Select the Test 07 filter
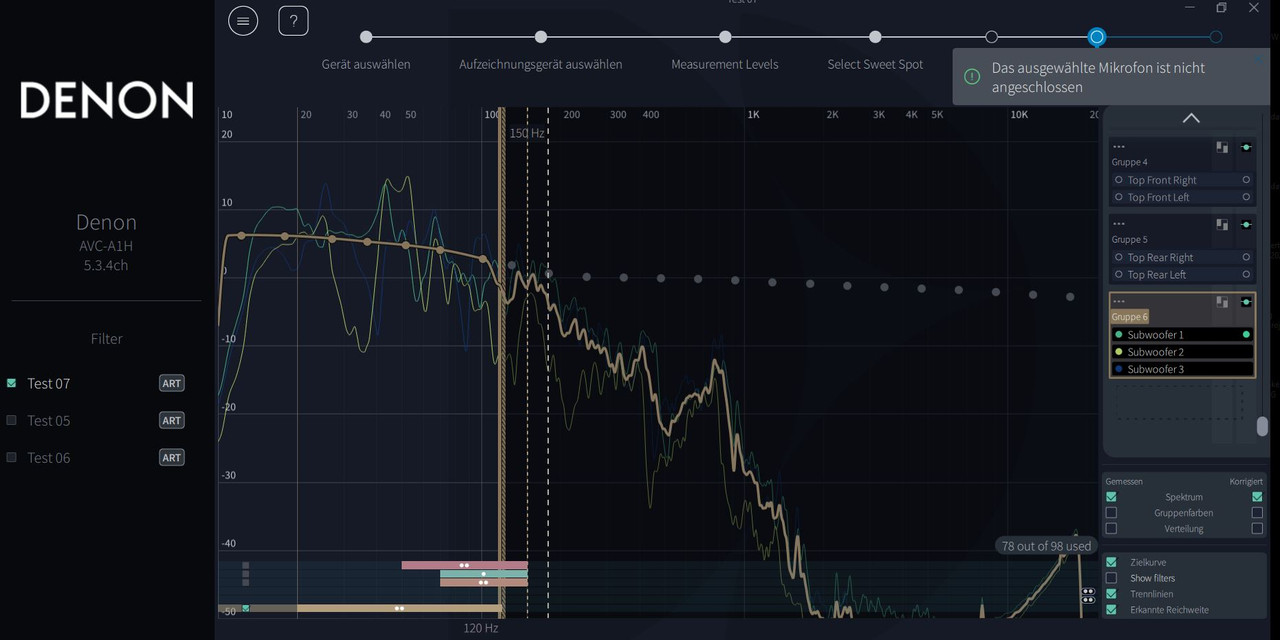 tap(48, 383)
